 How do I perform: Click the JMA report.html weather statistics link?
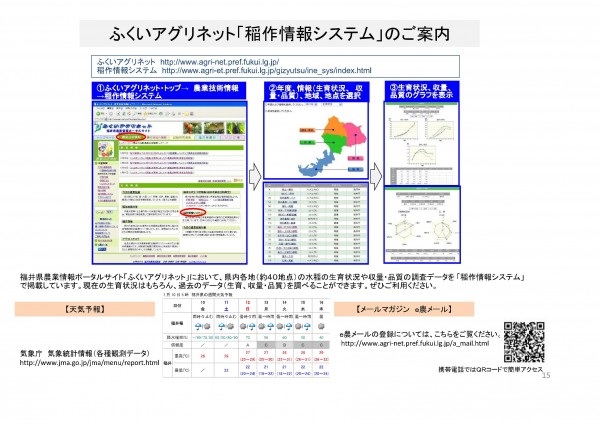[89, 362]
